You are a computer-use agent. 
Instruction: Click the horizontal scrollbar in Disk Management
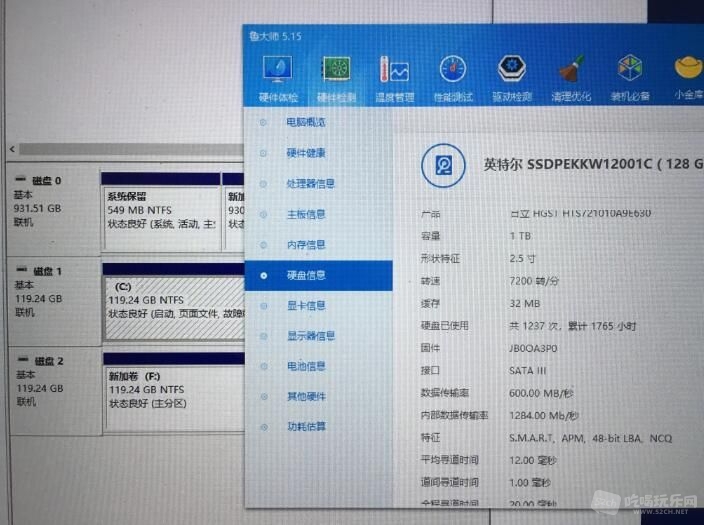tap(131, 149)
